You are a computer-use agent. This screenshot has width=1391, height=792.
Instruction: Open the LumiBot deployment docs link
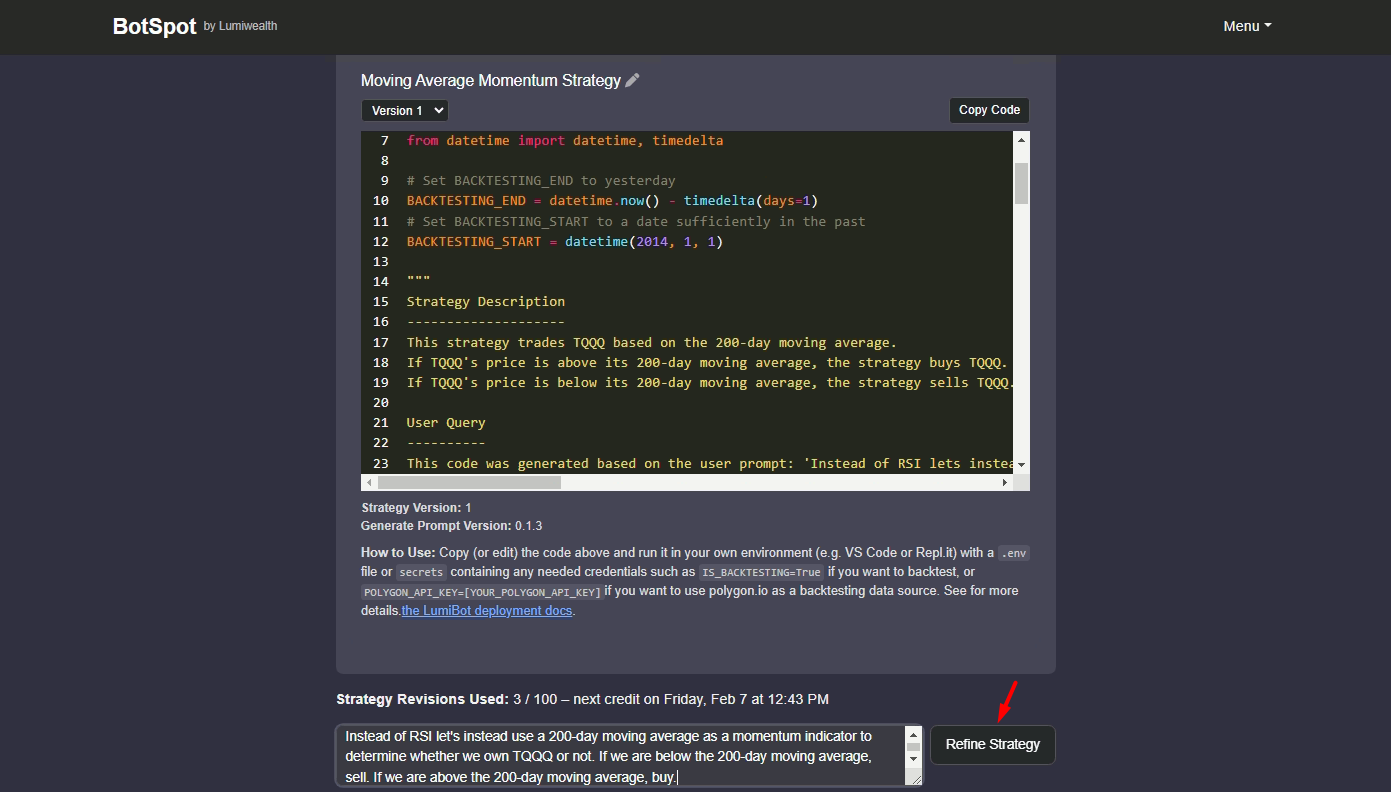click(487, 610)
